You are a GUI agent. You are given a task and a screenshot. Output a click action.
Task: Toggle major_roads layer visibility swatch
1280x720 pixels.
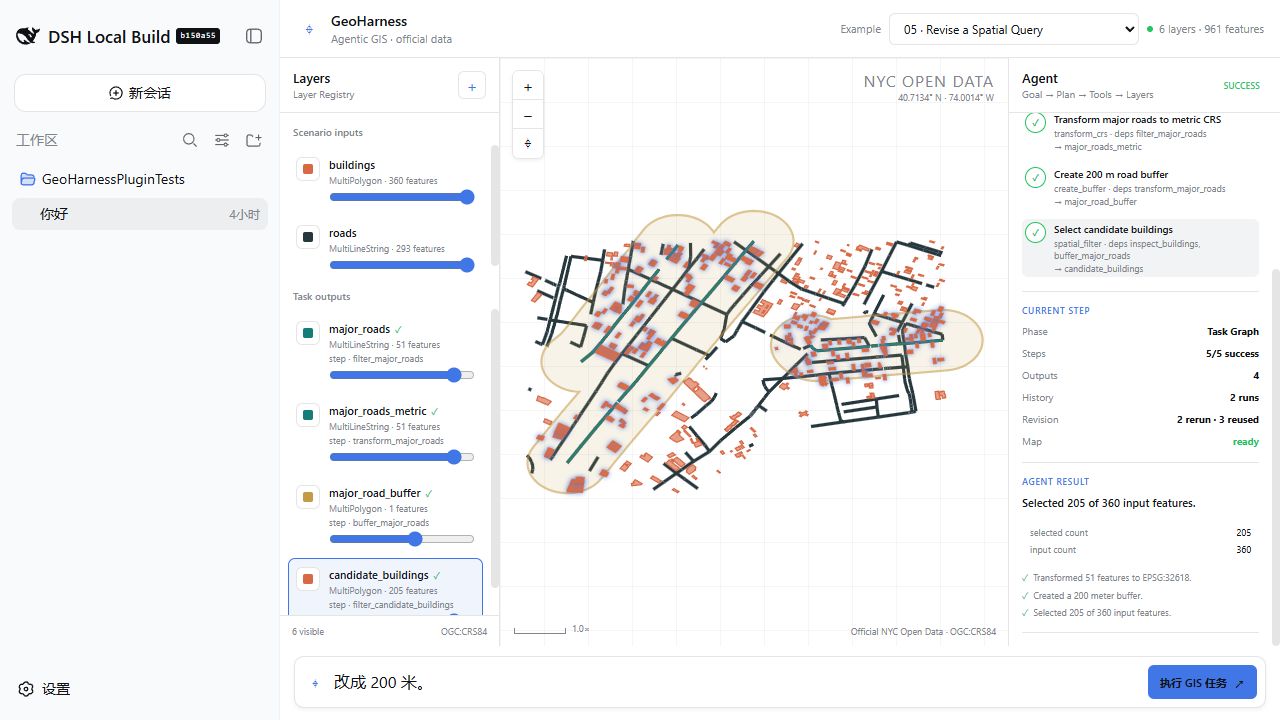(x=308, y=333)
